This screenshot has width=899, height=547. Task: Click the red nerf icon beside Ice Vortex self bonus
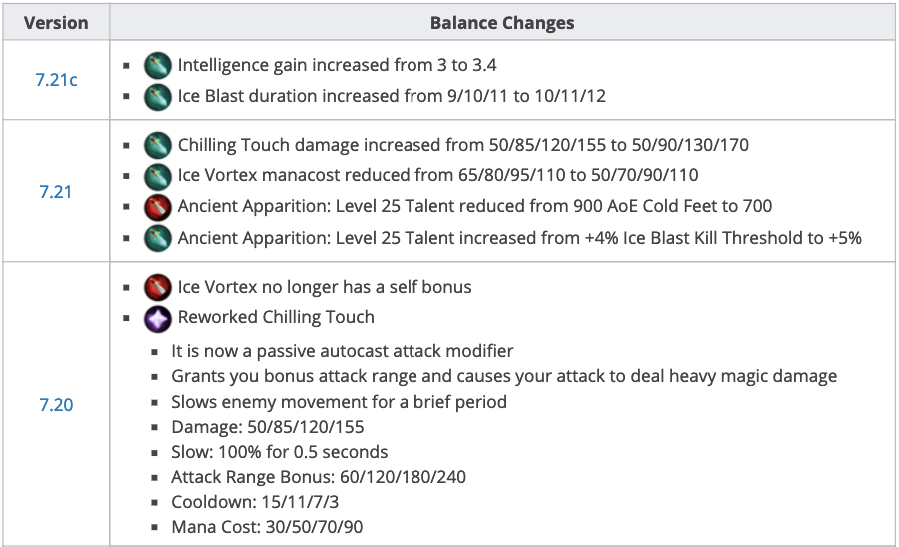(x=158, y=287)
